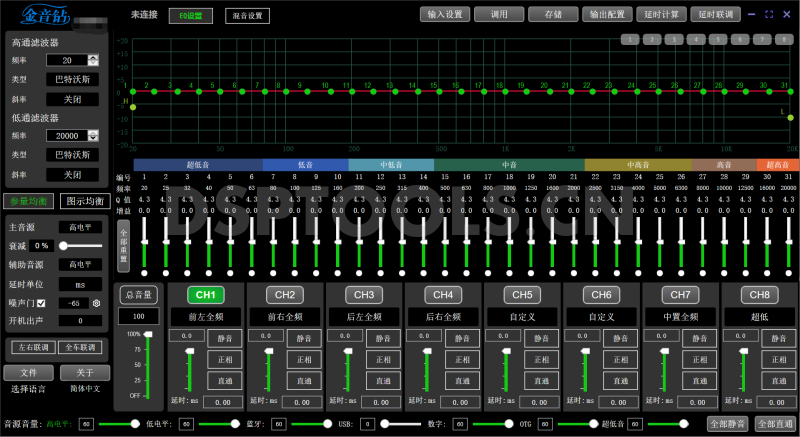Click the high-pass filter frequency stepper

93,60
